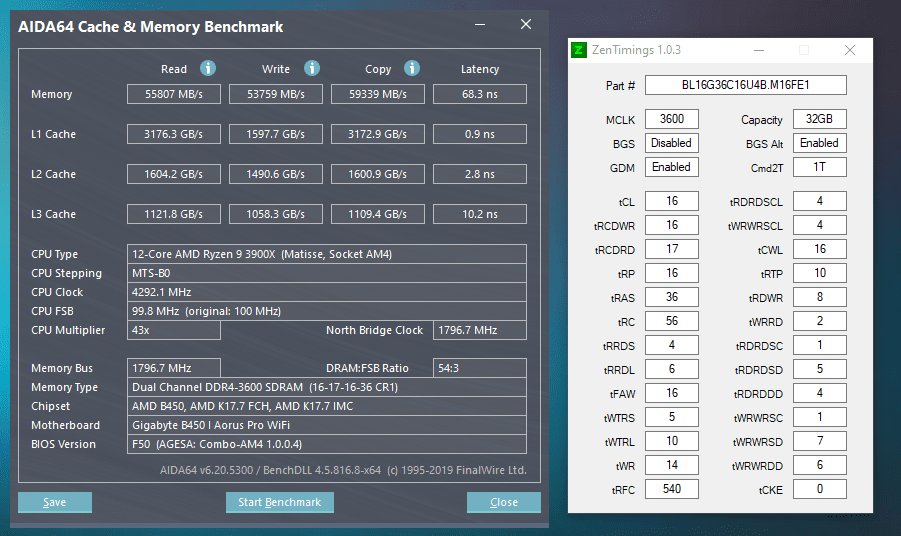Click the Write info icon

(x=312, y=68)
